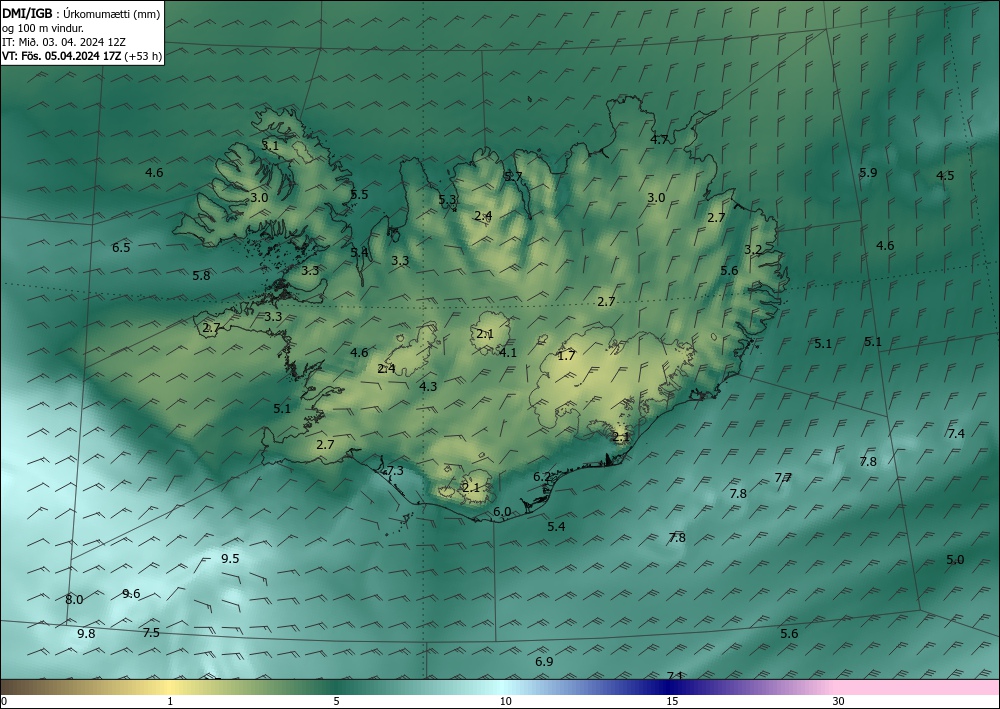Select the initial time line 'IT: Mið. 03. 04. 2024 12Z'

[64, 42]
